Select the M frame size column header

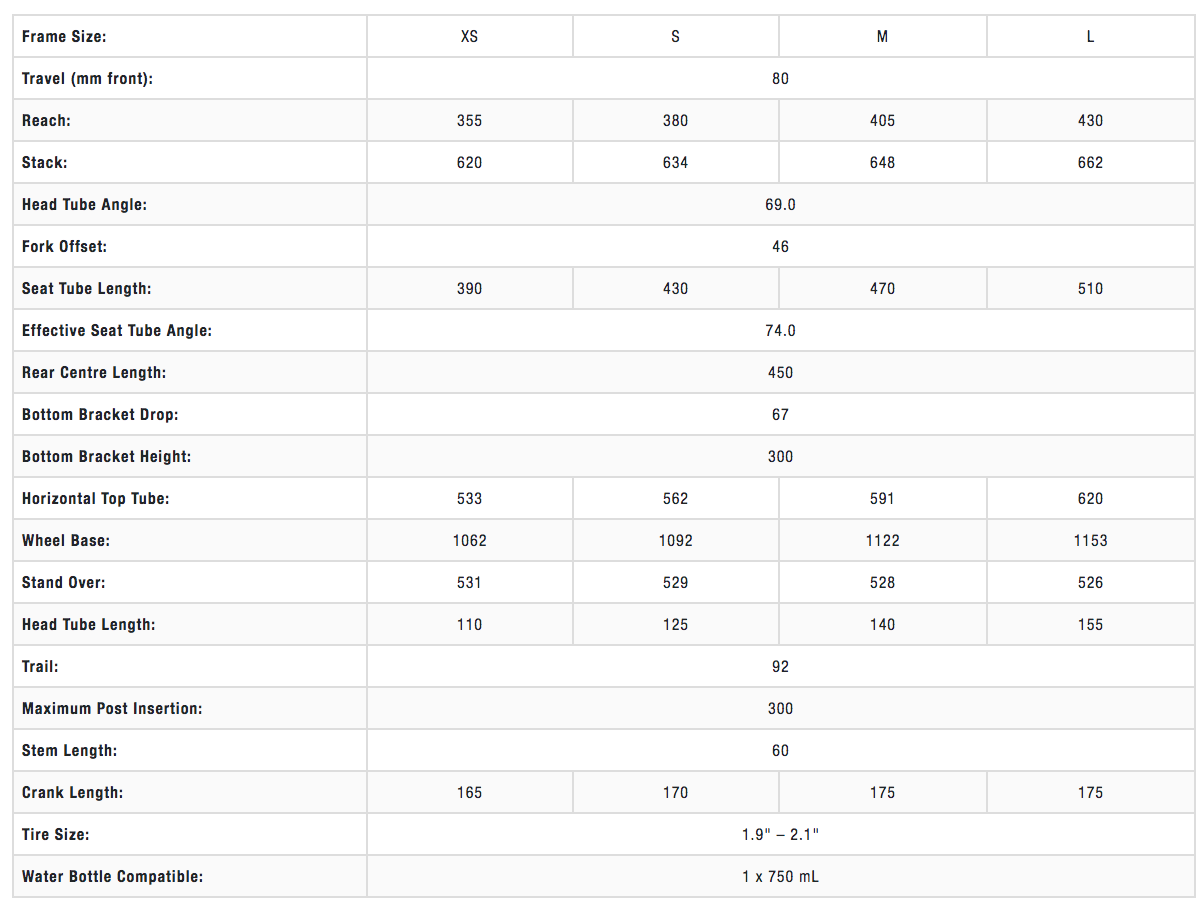point(882,37)
